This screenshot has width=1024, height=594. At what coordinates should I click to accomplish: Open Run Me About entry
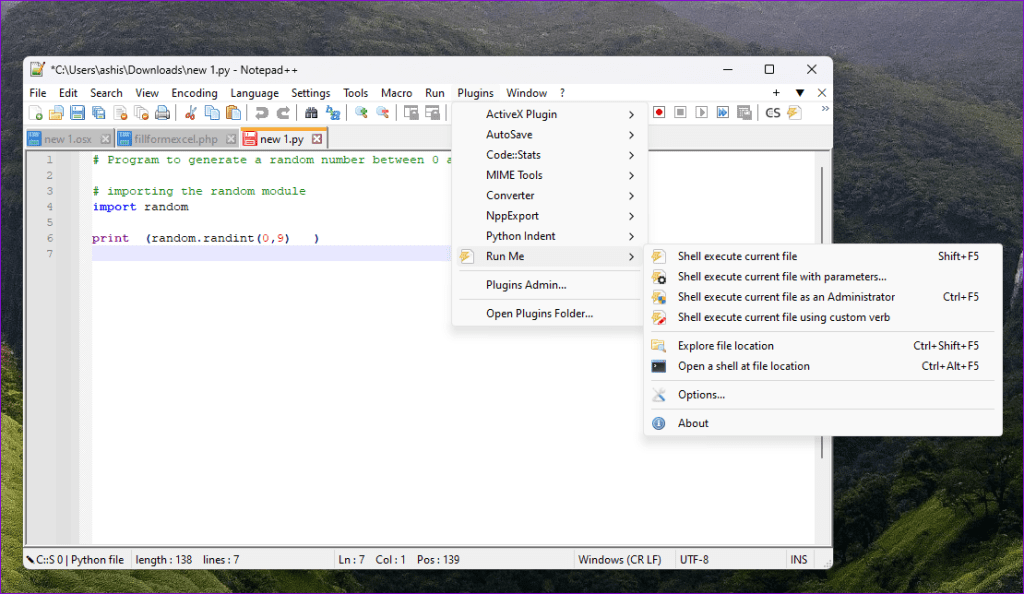823,423
